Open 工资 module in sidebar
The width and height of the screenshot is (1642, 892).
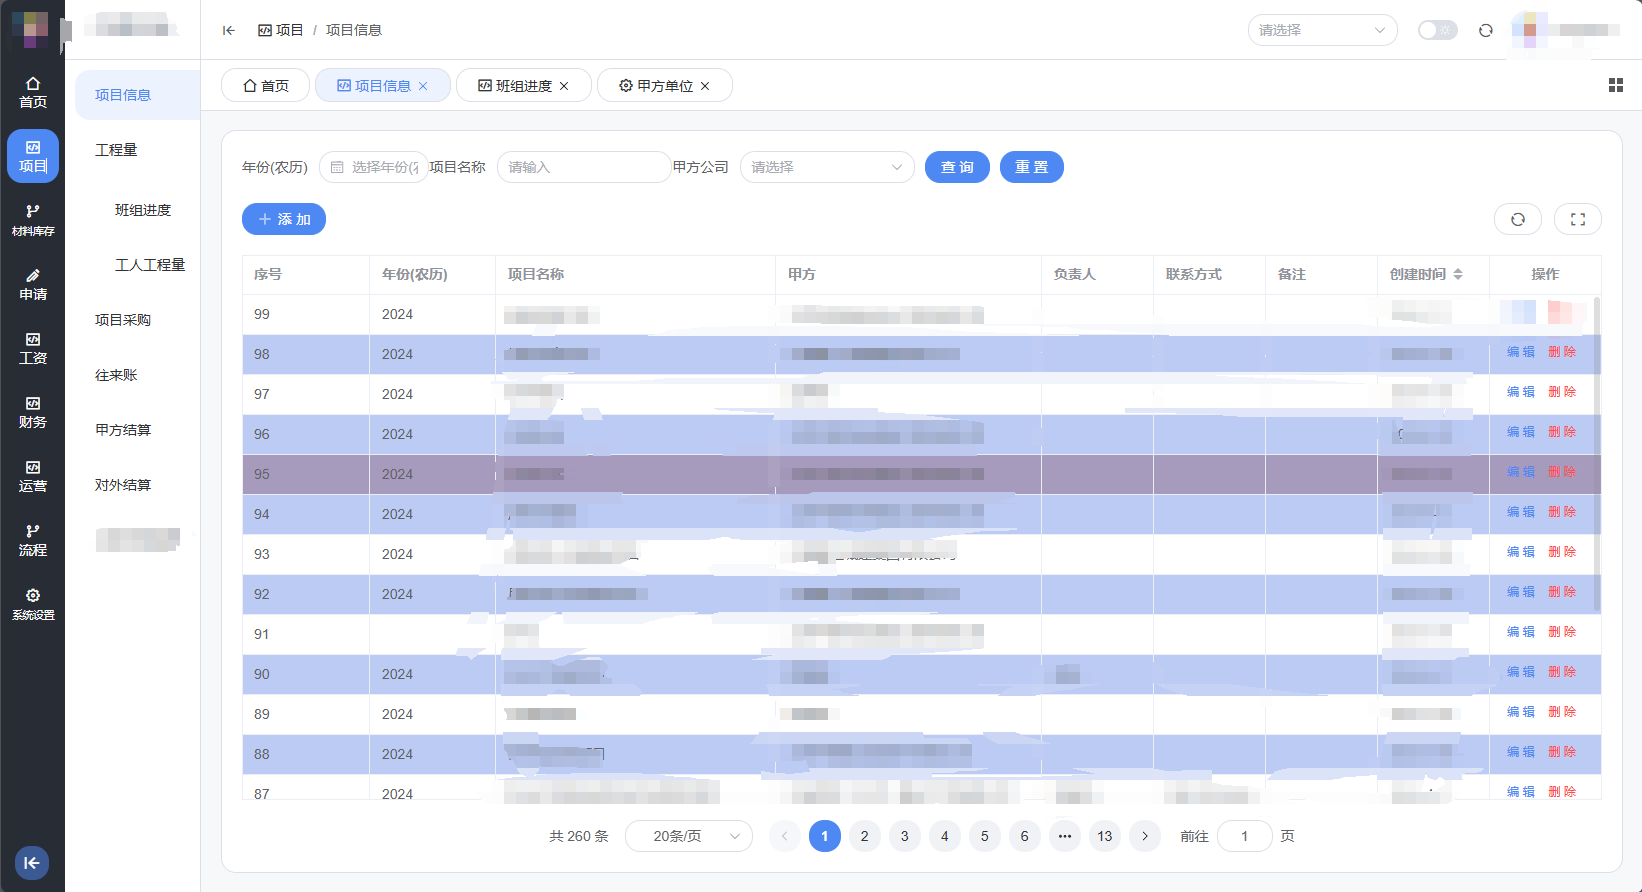pos(33,348)
